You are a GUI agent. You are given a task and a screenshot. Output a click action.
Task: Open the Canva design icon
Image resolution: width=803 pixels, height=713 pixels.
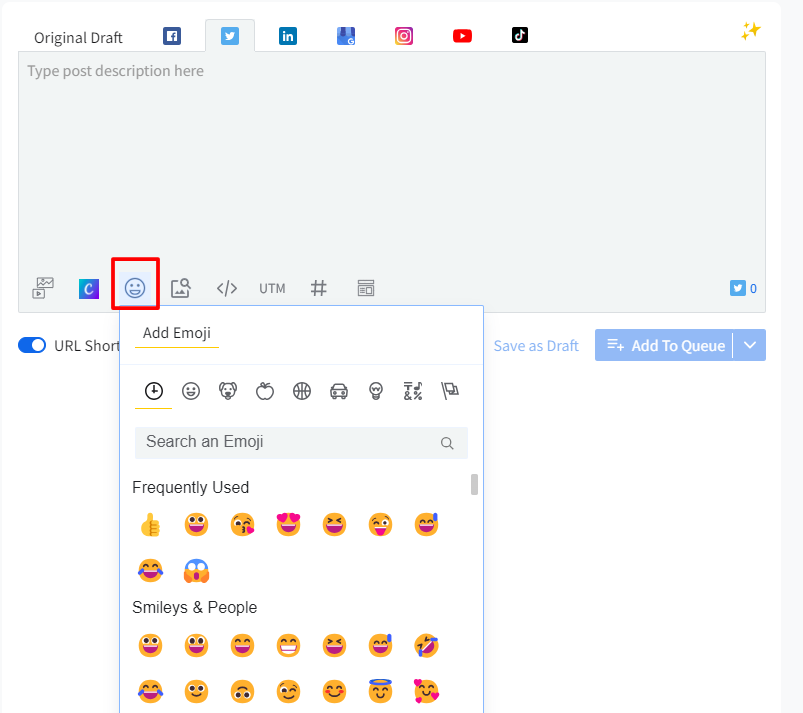(89, 288)
